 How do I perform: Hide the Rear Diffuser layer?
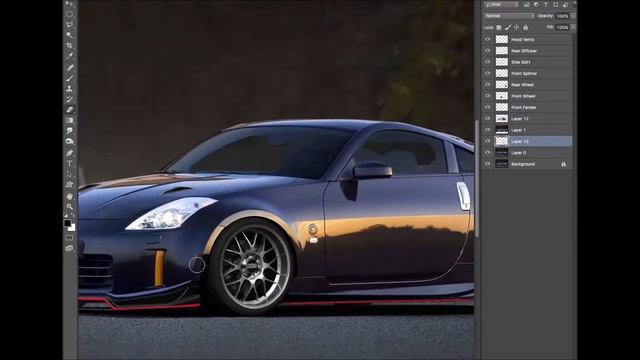487,51
